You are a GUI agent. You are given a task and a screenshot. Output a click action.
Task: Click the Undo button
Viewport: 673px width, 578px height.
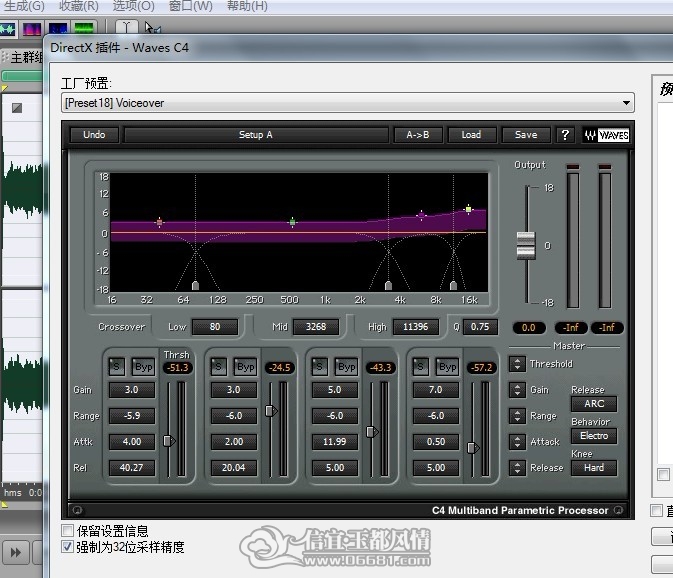(94, 135)
